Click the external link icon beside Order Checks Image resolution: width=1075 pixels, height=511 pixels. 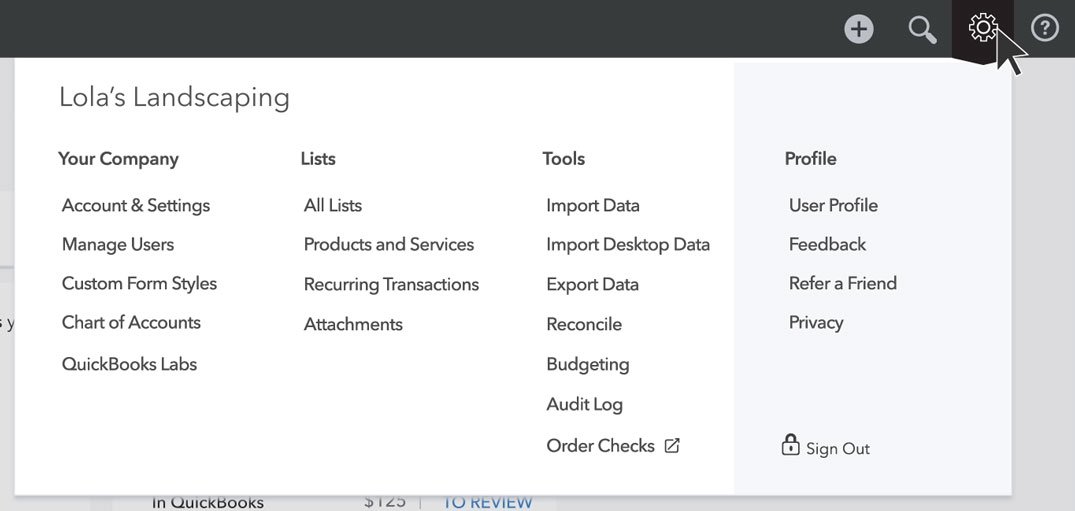pos(673,446)
